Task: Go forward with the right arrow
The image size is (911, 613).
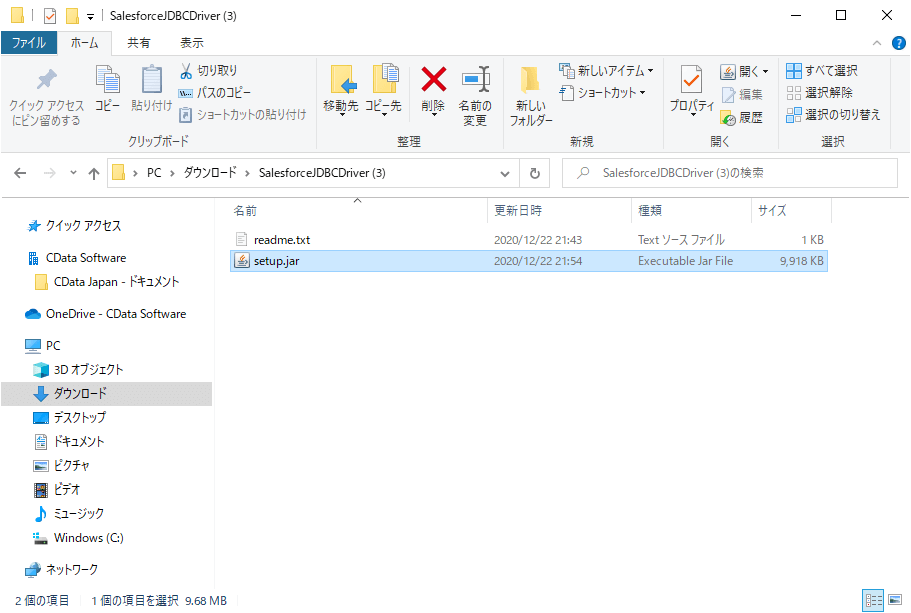Action: (x=50, y=173)
